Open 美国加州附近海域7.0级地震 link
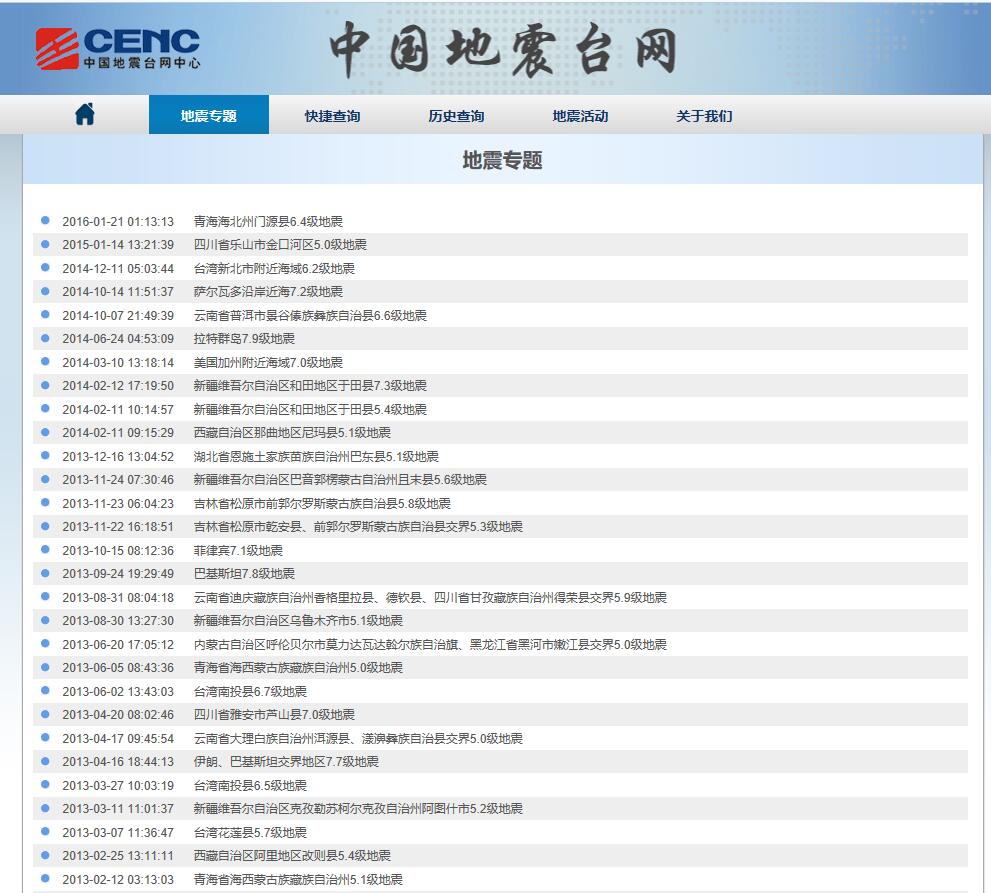 click(268, 363)
